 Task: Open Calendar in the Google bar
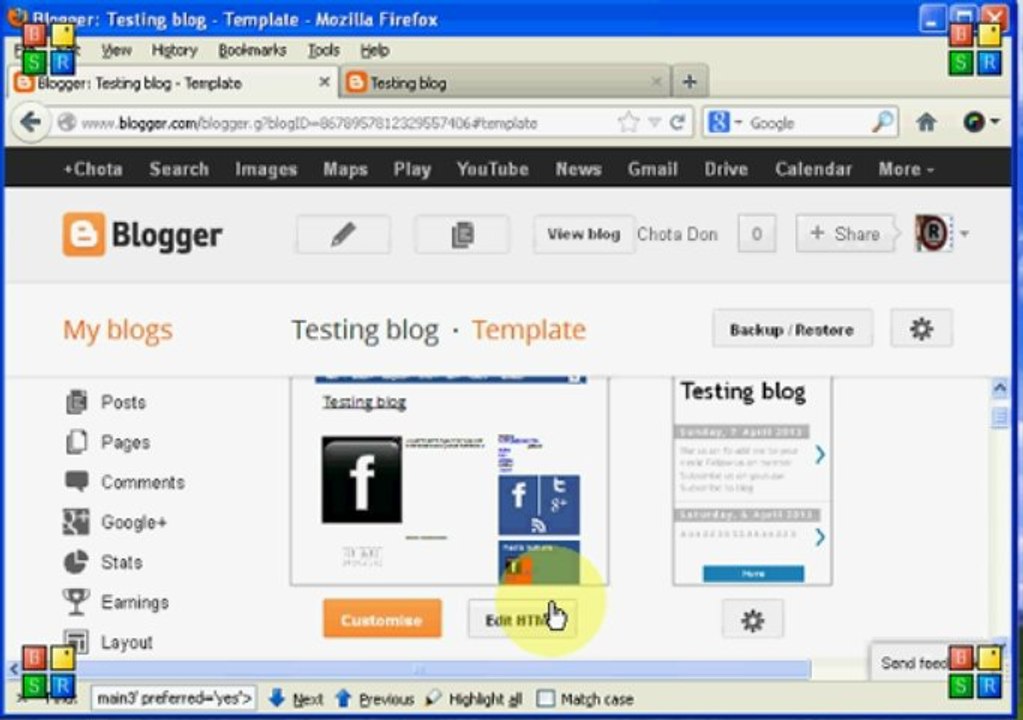click(x=813, y=169)
